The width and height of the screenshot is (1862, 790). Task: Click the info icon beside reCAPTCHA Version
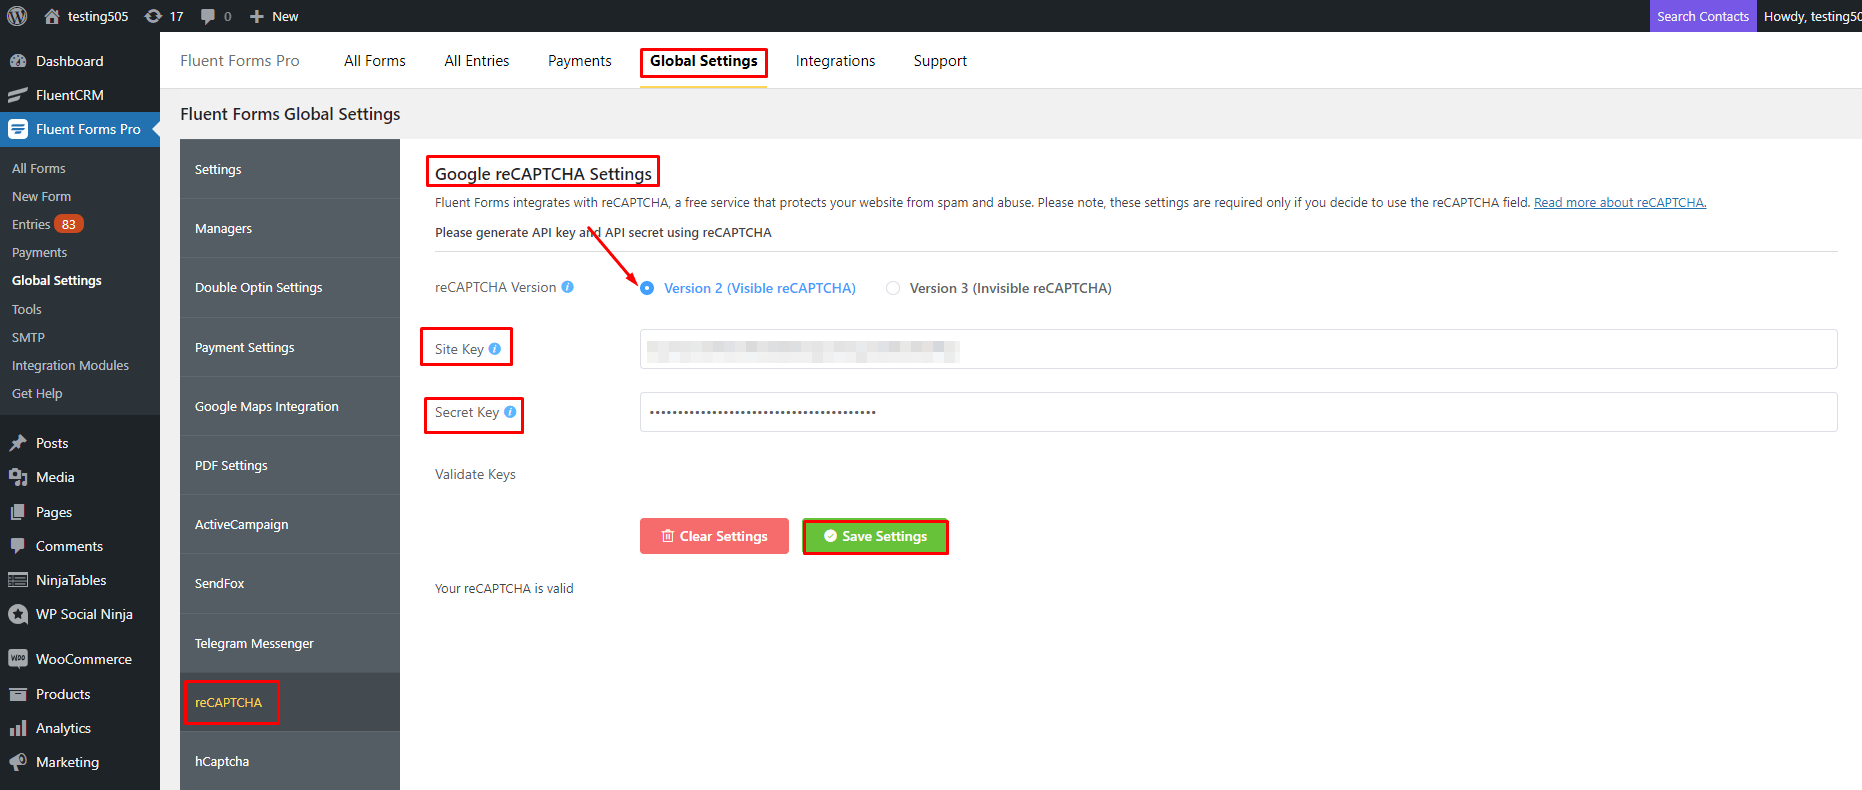click(567, 287)
